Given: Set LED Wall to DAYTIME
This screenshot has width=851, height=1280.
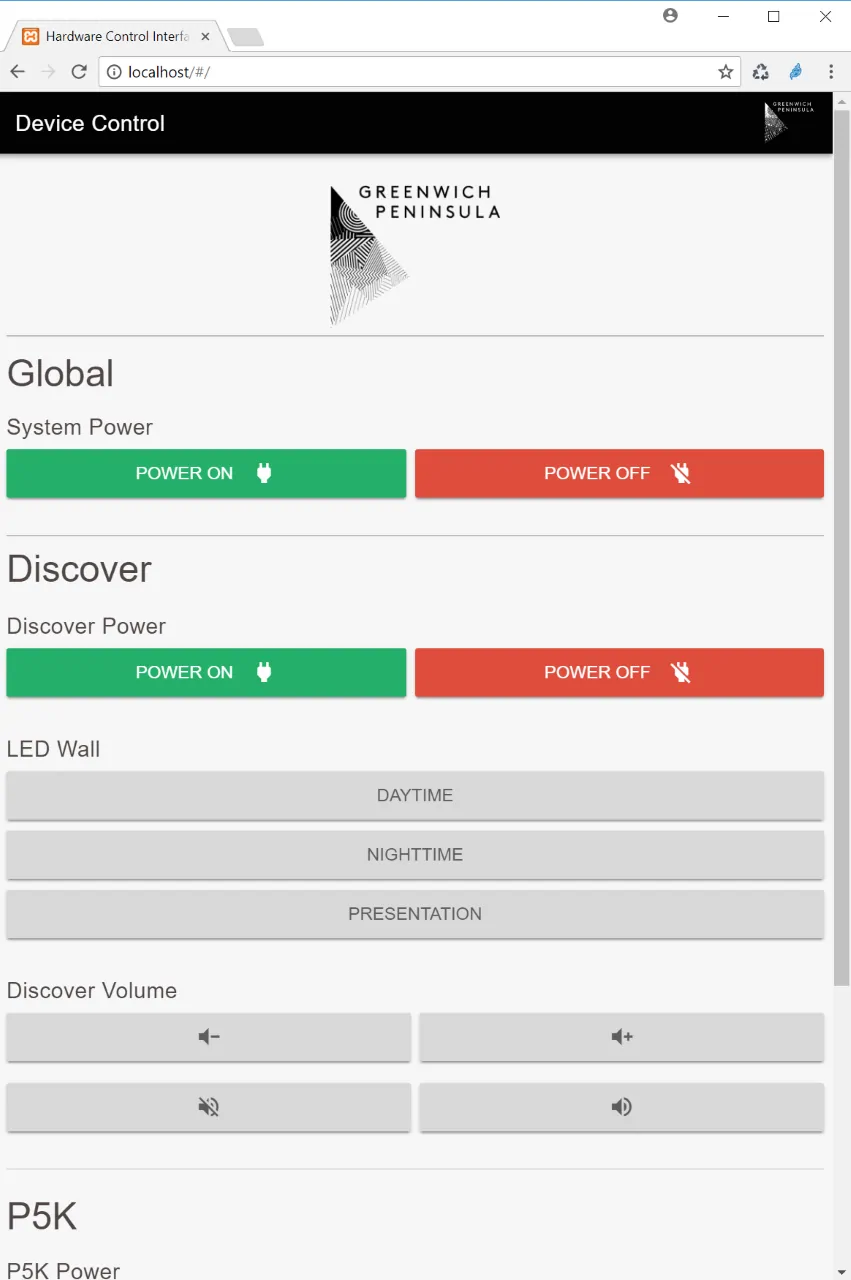Looking at the screenshot, I should (x=415, y=795).
